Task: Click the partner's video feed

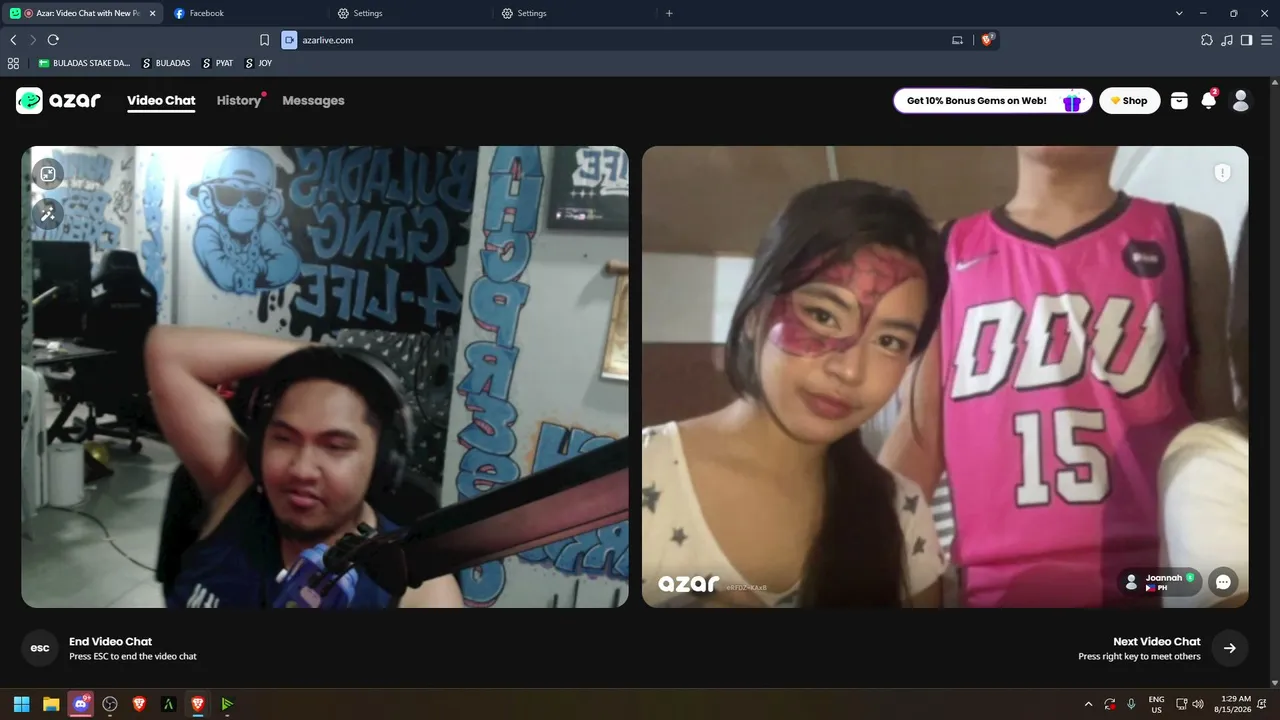Action: click(x=945, y=377)
